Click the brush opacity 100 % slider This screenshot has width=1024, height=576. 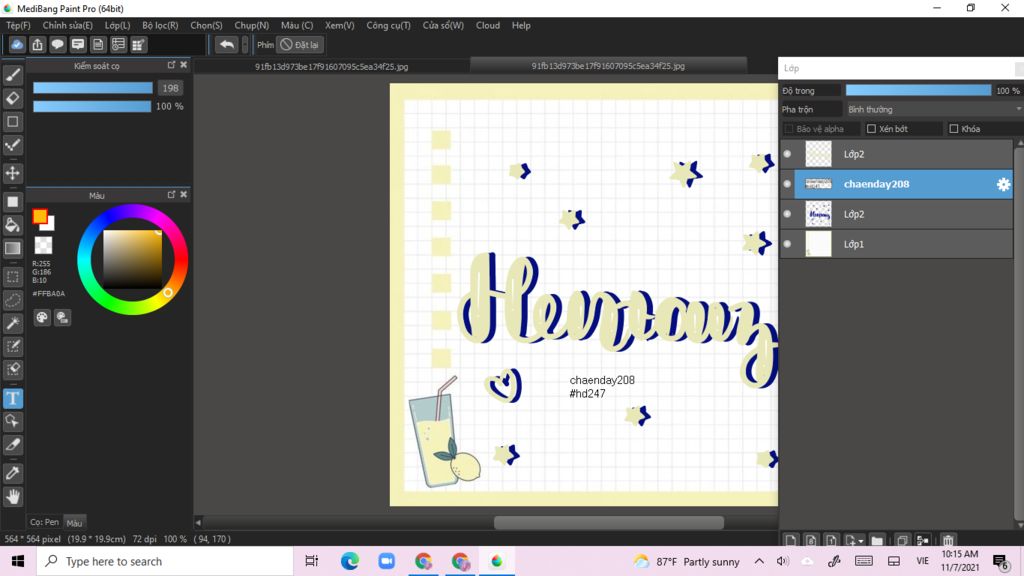tap(92, 106)
